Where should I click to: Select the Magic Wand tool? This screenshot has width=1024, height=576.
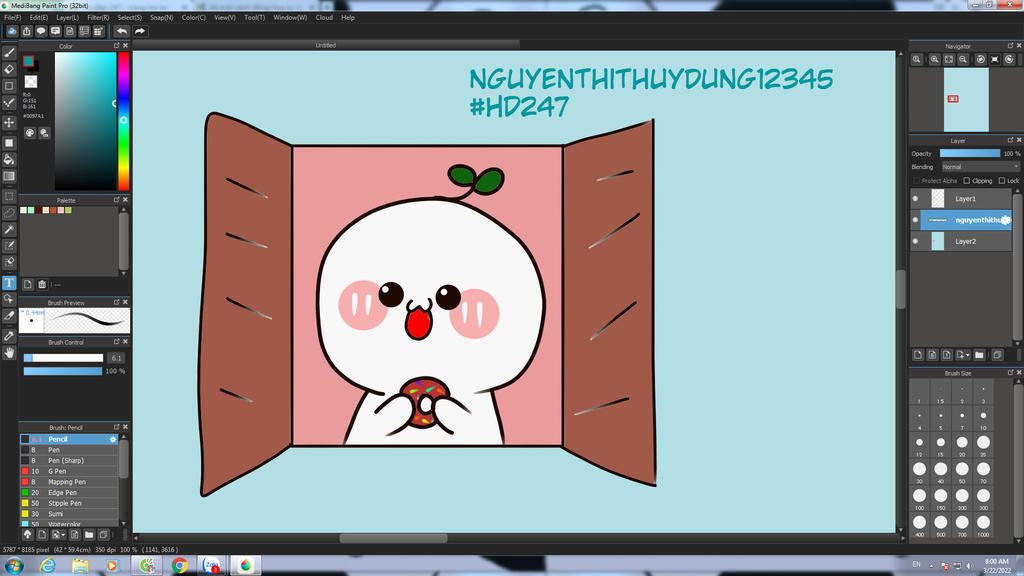(x=9, y=229)
